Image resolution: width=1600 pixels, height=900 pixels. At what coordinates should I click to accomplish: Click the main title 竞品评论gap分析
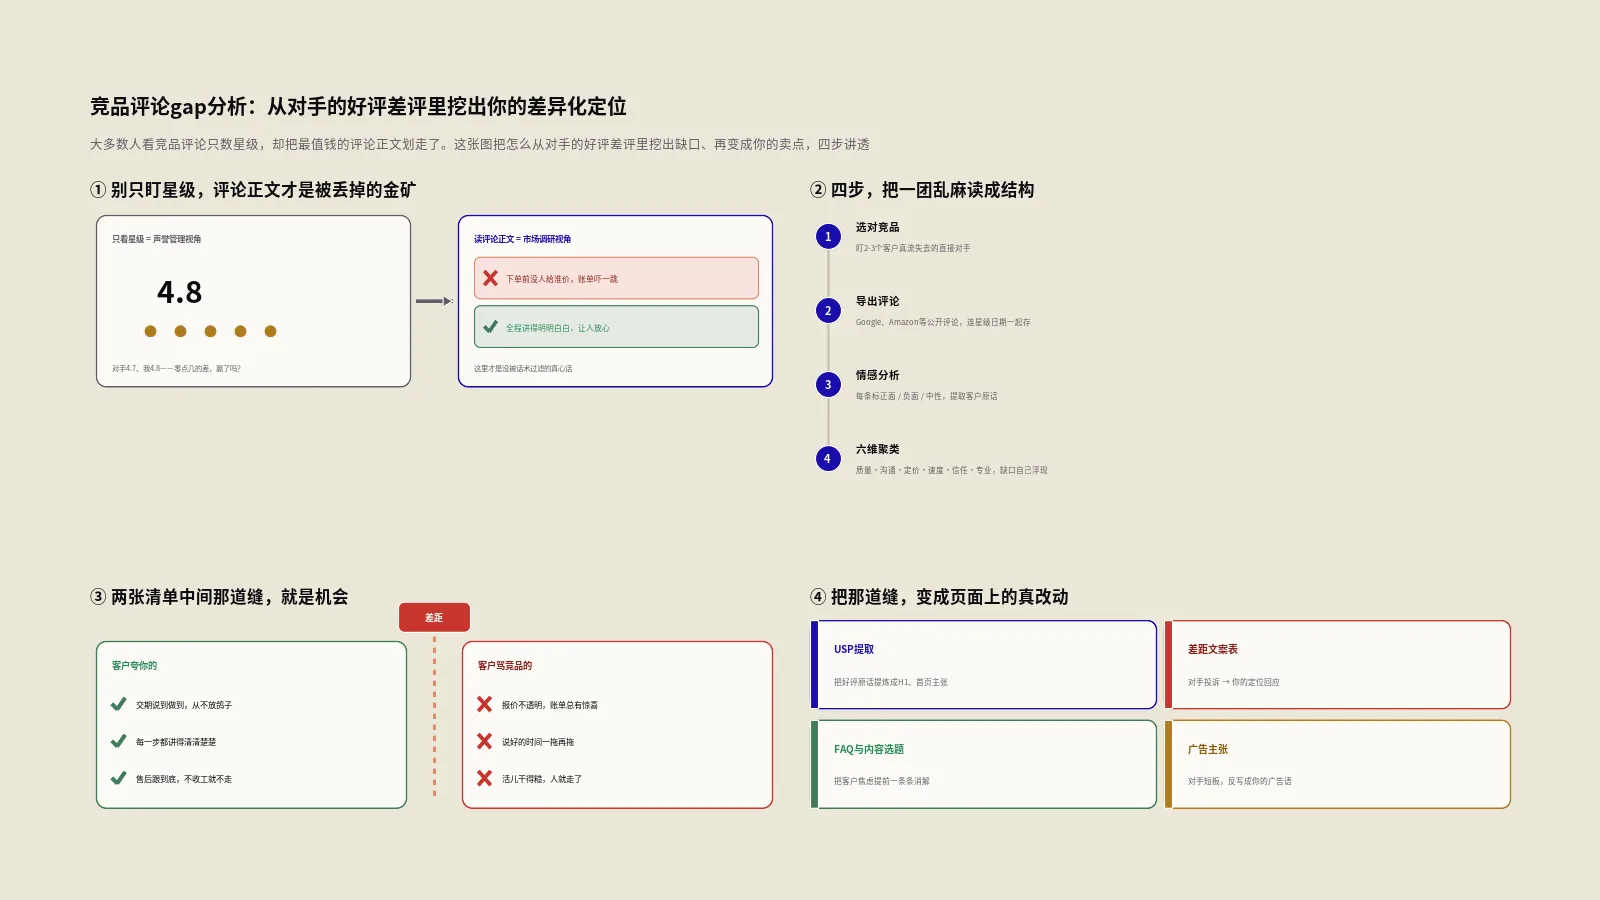(x=358, y=106)
